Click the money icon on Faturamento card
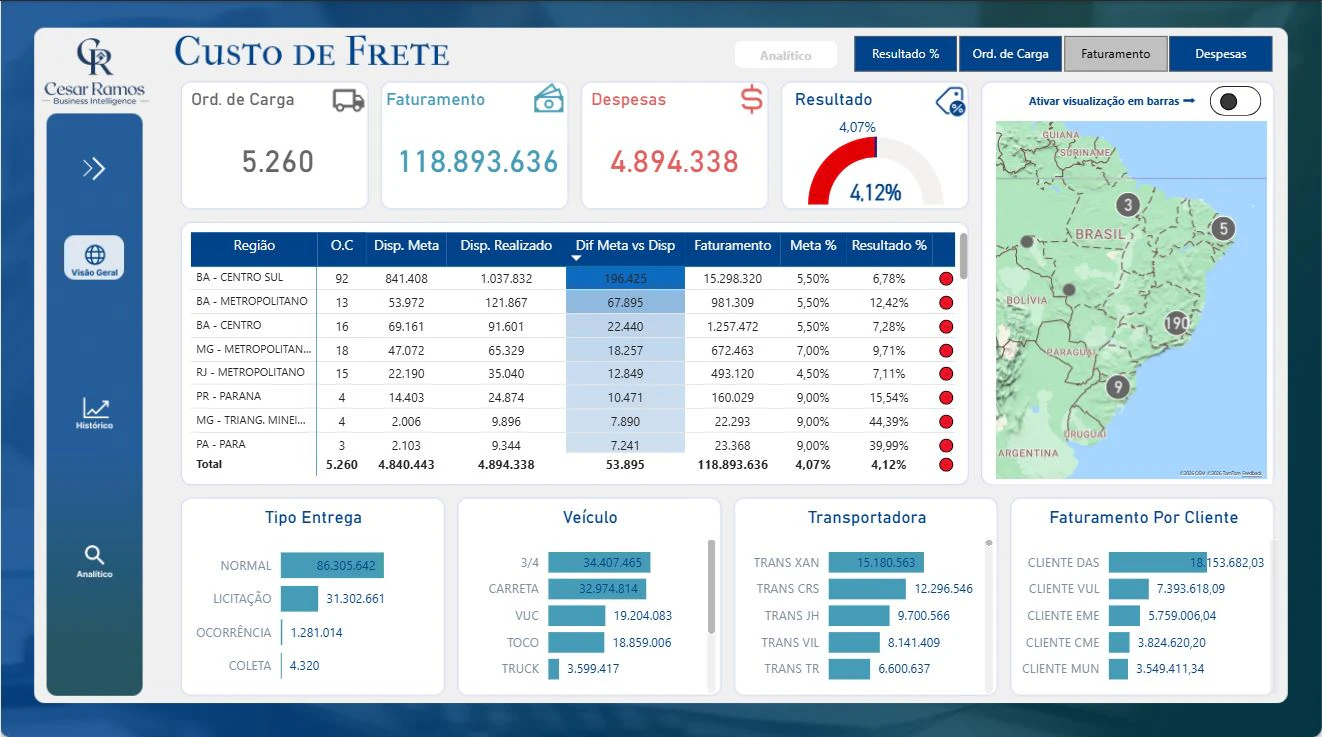 click(x=548, y=99)
